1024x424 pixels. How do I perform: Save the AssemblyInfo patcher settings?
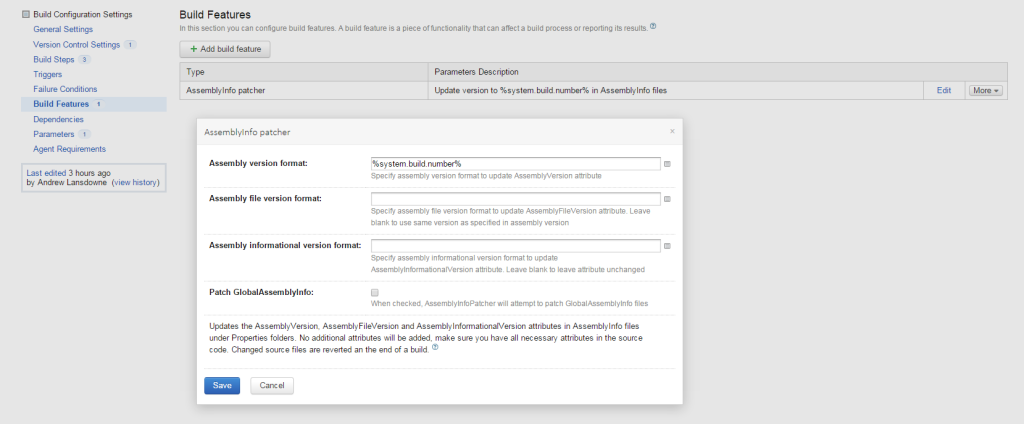coord(222,385)
